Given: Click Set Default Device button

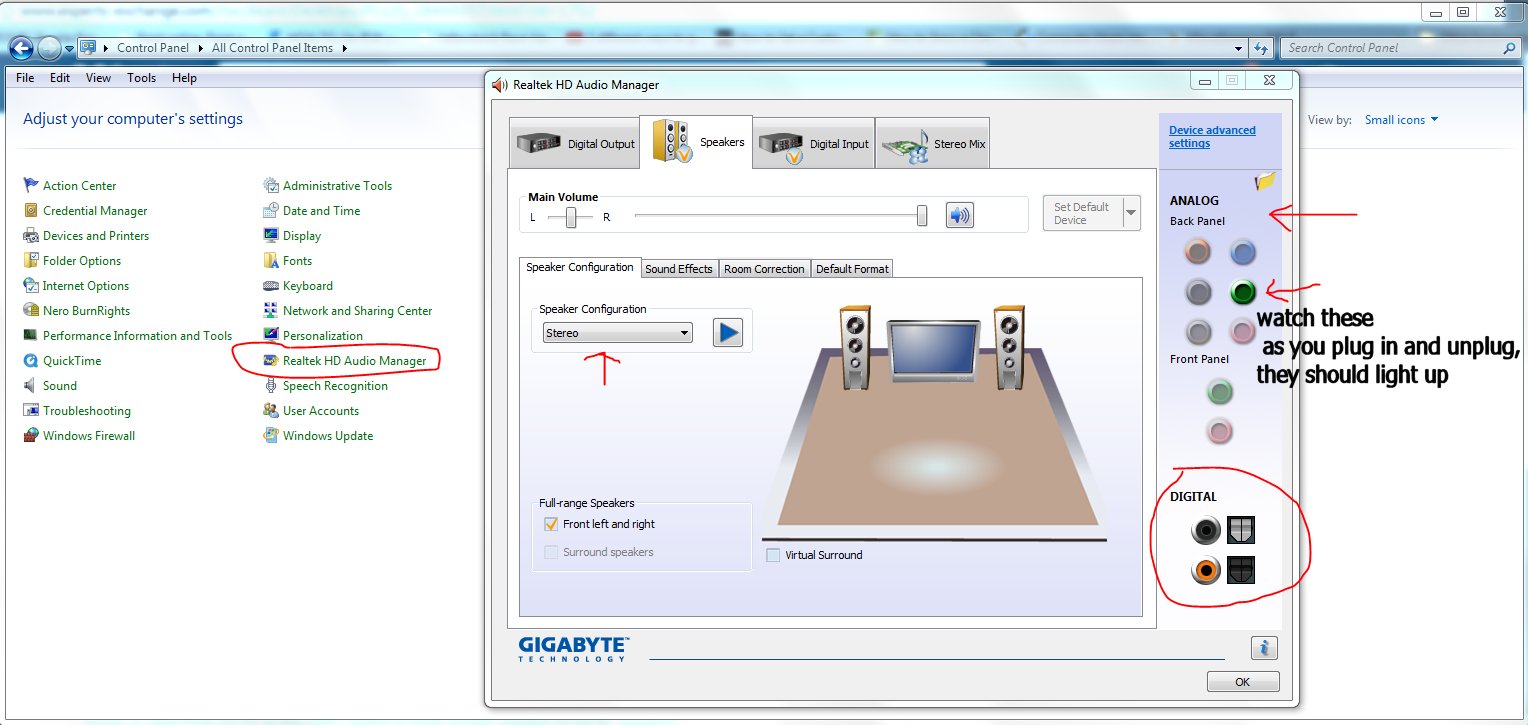Looking at the screenshot, I should point(1082,213).
